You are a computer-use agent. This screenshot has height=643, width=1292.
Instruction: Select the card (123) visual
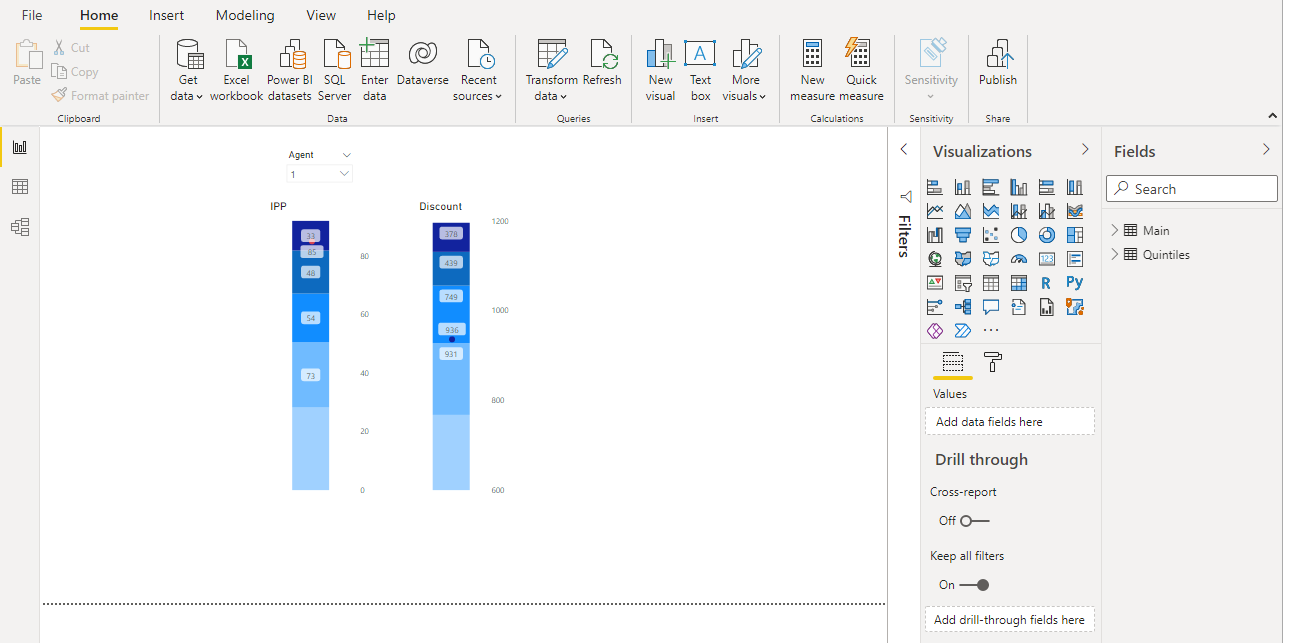click(1047, 259)
